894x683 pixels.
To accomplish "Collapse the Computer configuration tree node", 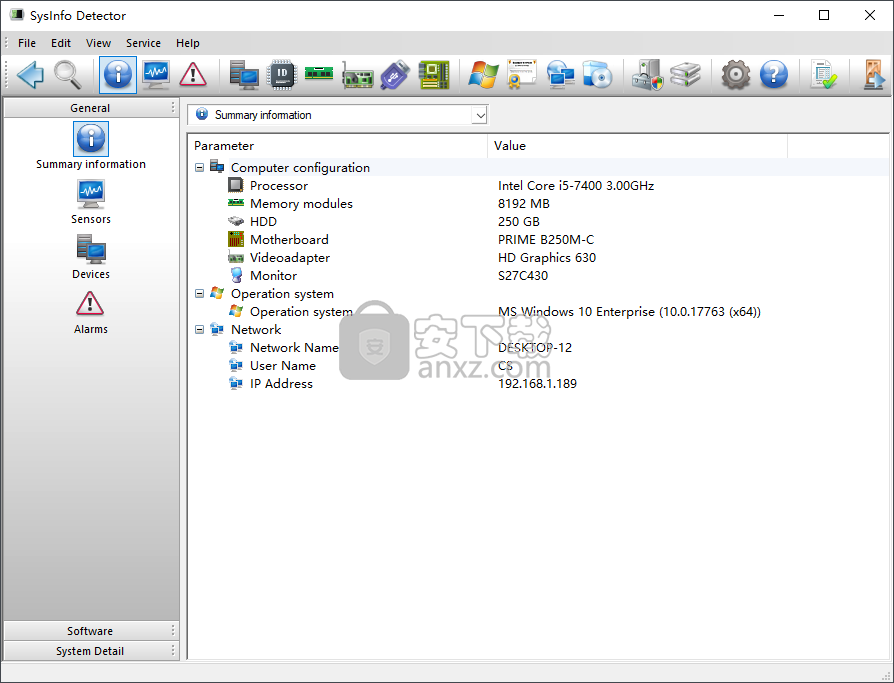I will [x=200, y=168].
